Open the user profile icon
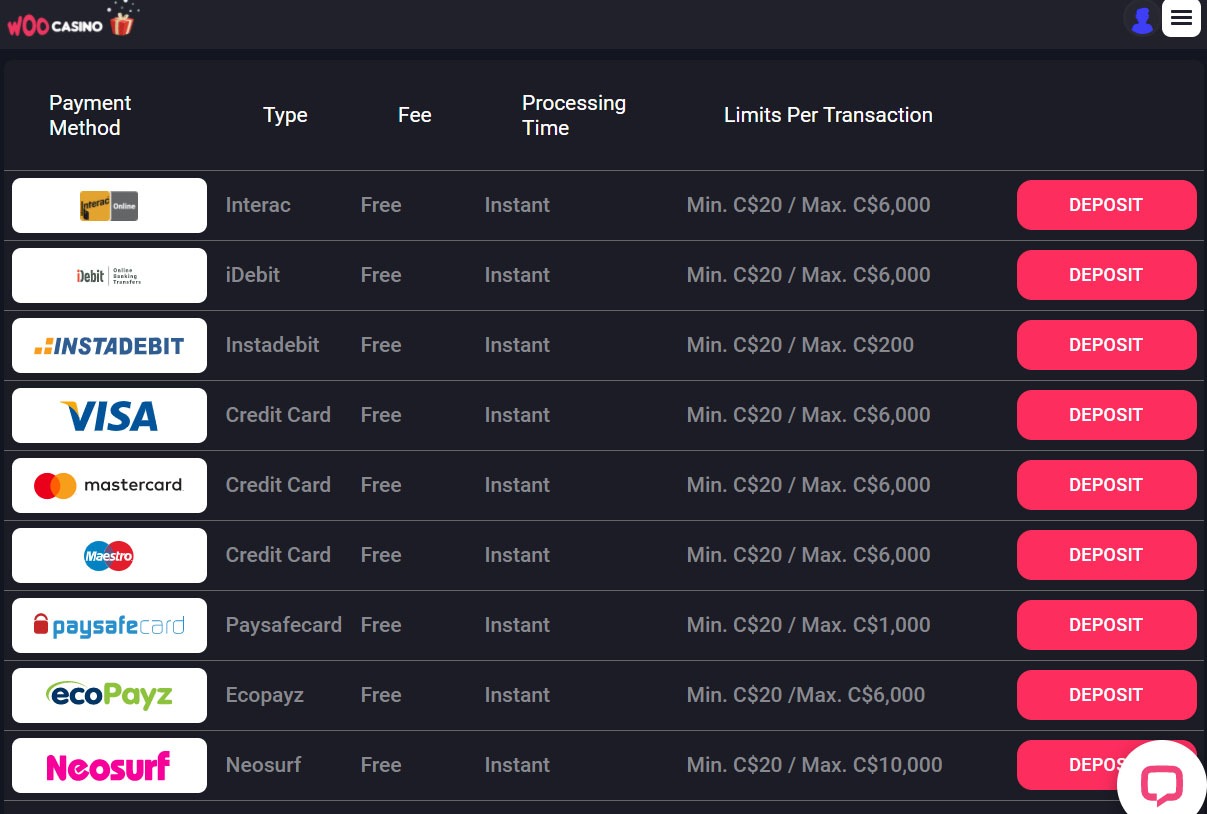The image size is (1207, 814). (x=1141, y=18)
